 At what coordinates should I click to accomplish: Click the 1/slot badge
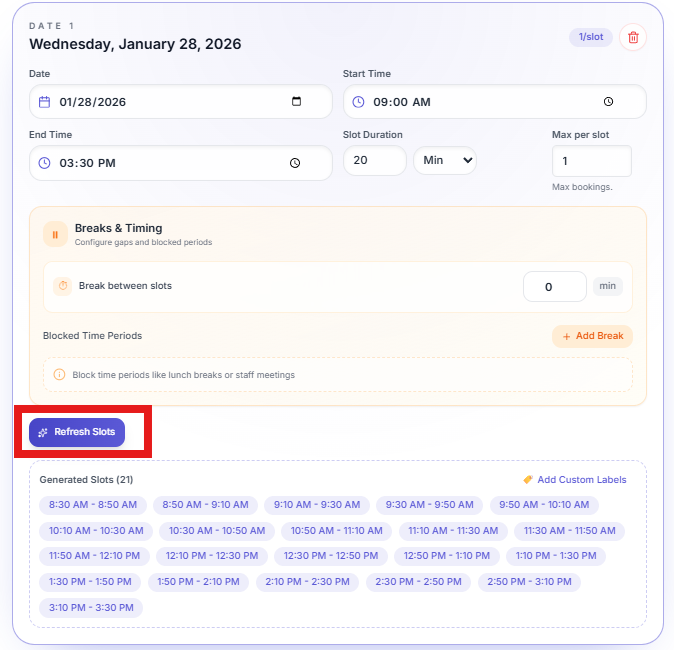591,37
